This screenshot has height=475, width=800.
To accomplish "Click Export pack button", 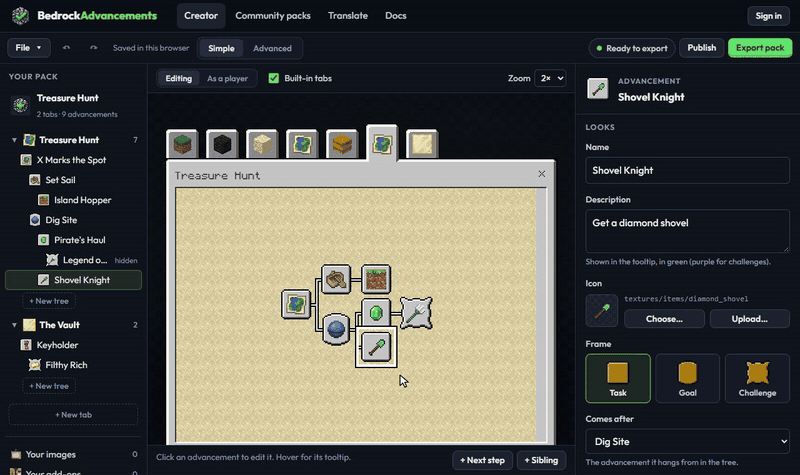I will click(760, 48).
